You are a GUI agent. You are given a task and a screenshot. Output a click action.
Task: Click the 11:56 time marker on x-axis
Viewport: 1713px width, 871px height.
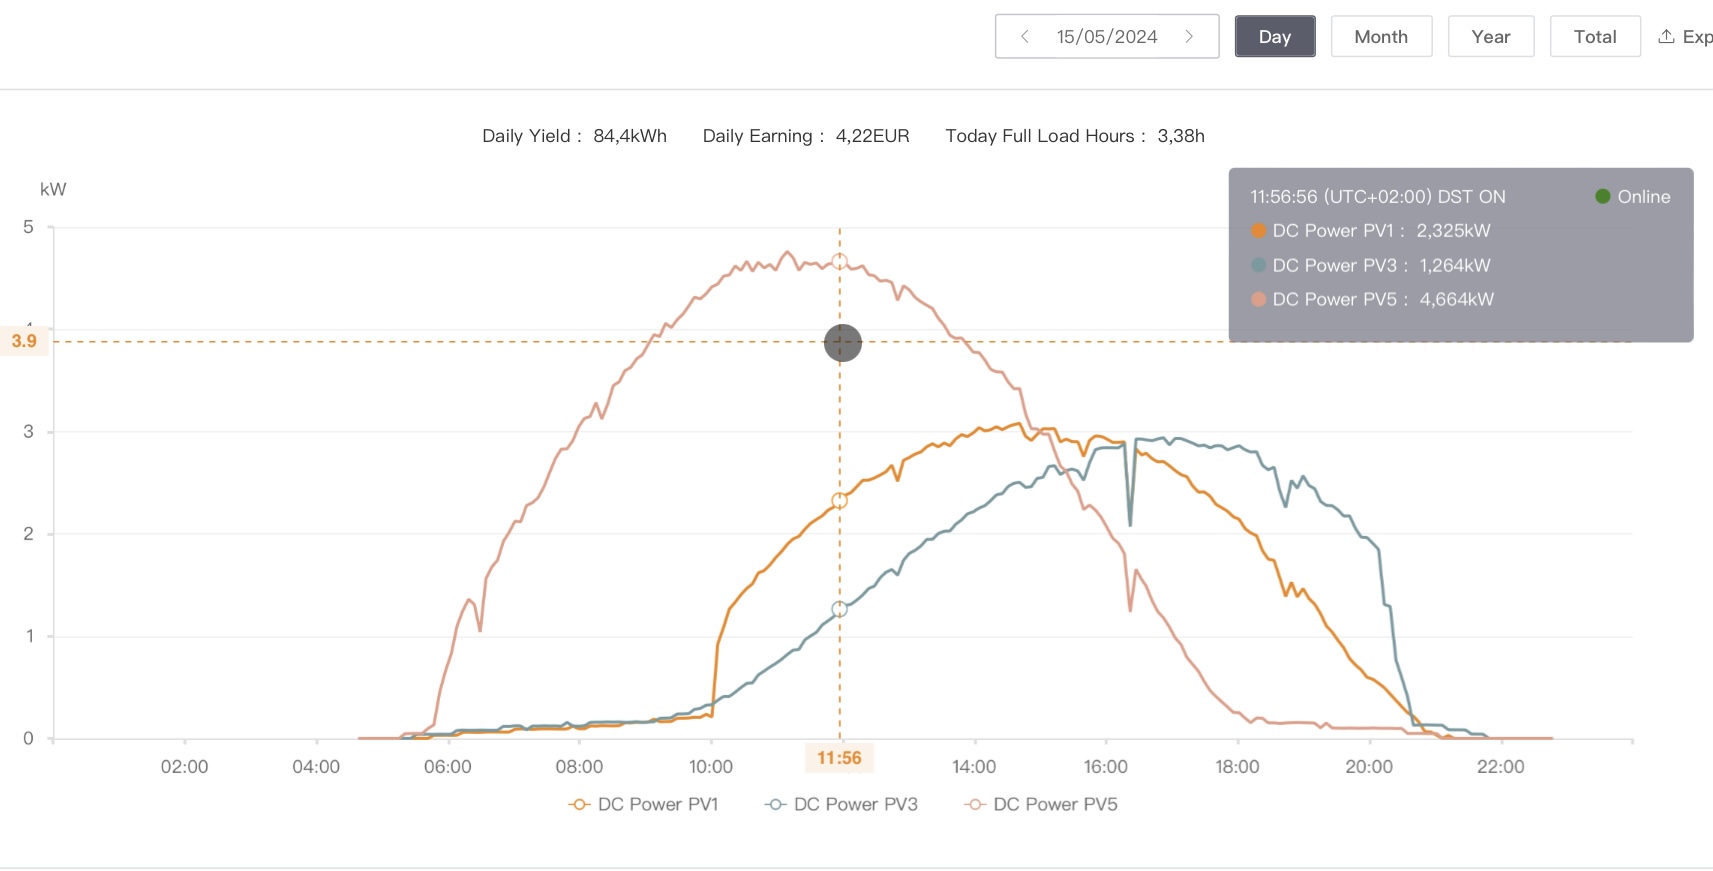839,758
